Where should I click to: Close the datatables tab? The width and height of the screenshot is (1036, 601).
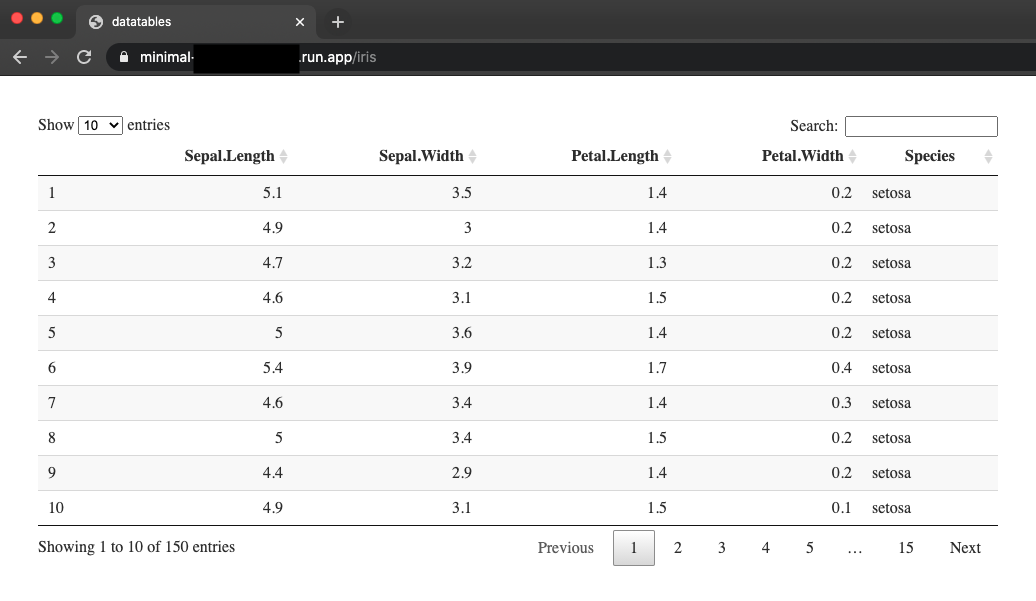point(300,22)
